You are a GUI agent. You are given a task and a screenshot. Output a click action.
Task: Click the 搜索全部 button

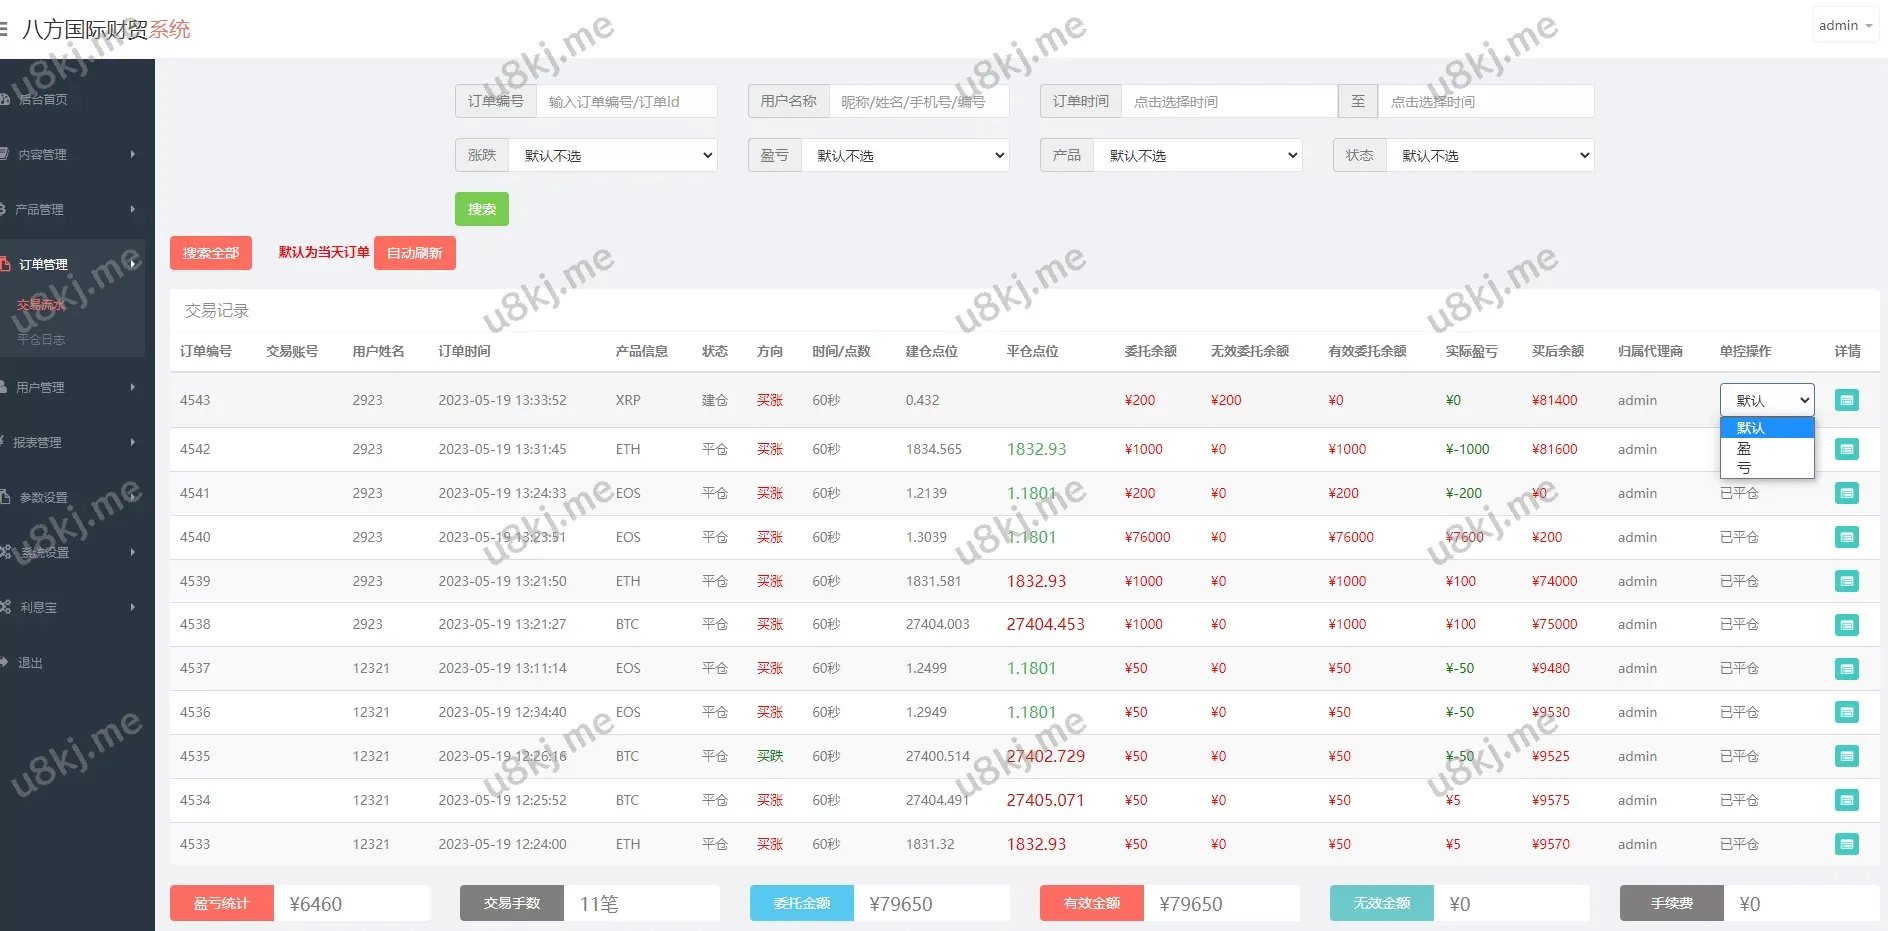[210, 253]
